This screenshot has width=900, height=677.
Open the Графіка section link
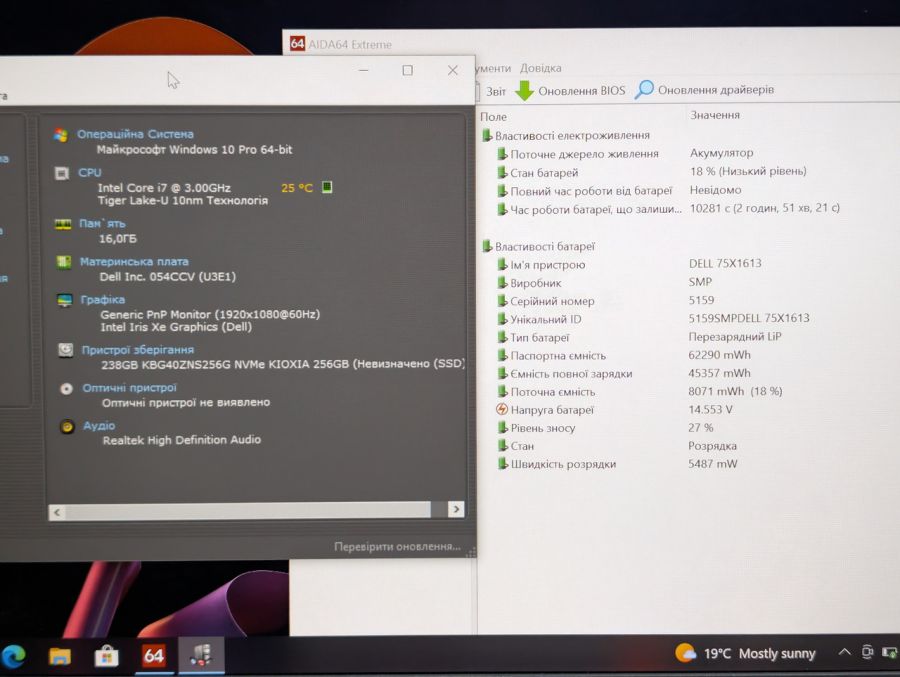click(x=103, y=299)
